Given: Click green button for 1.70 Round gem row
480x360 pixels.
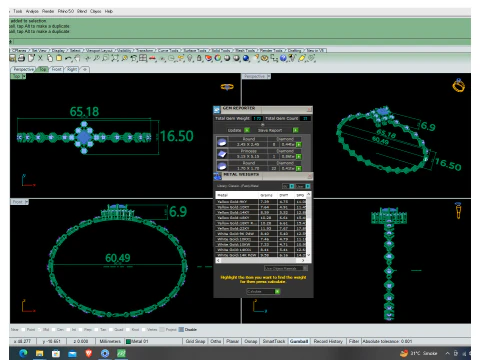Looking at the screenshot, I should (298, 168).
